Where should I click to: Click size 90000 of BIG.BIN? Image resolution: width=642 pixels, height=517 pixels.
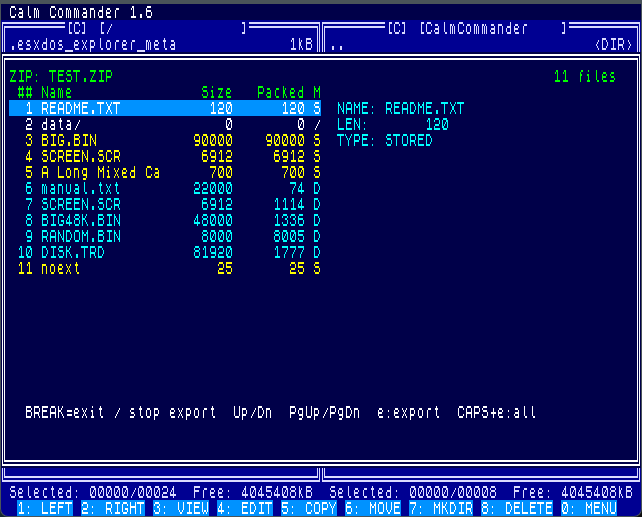[x=212, y=140]
